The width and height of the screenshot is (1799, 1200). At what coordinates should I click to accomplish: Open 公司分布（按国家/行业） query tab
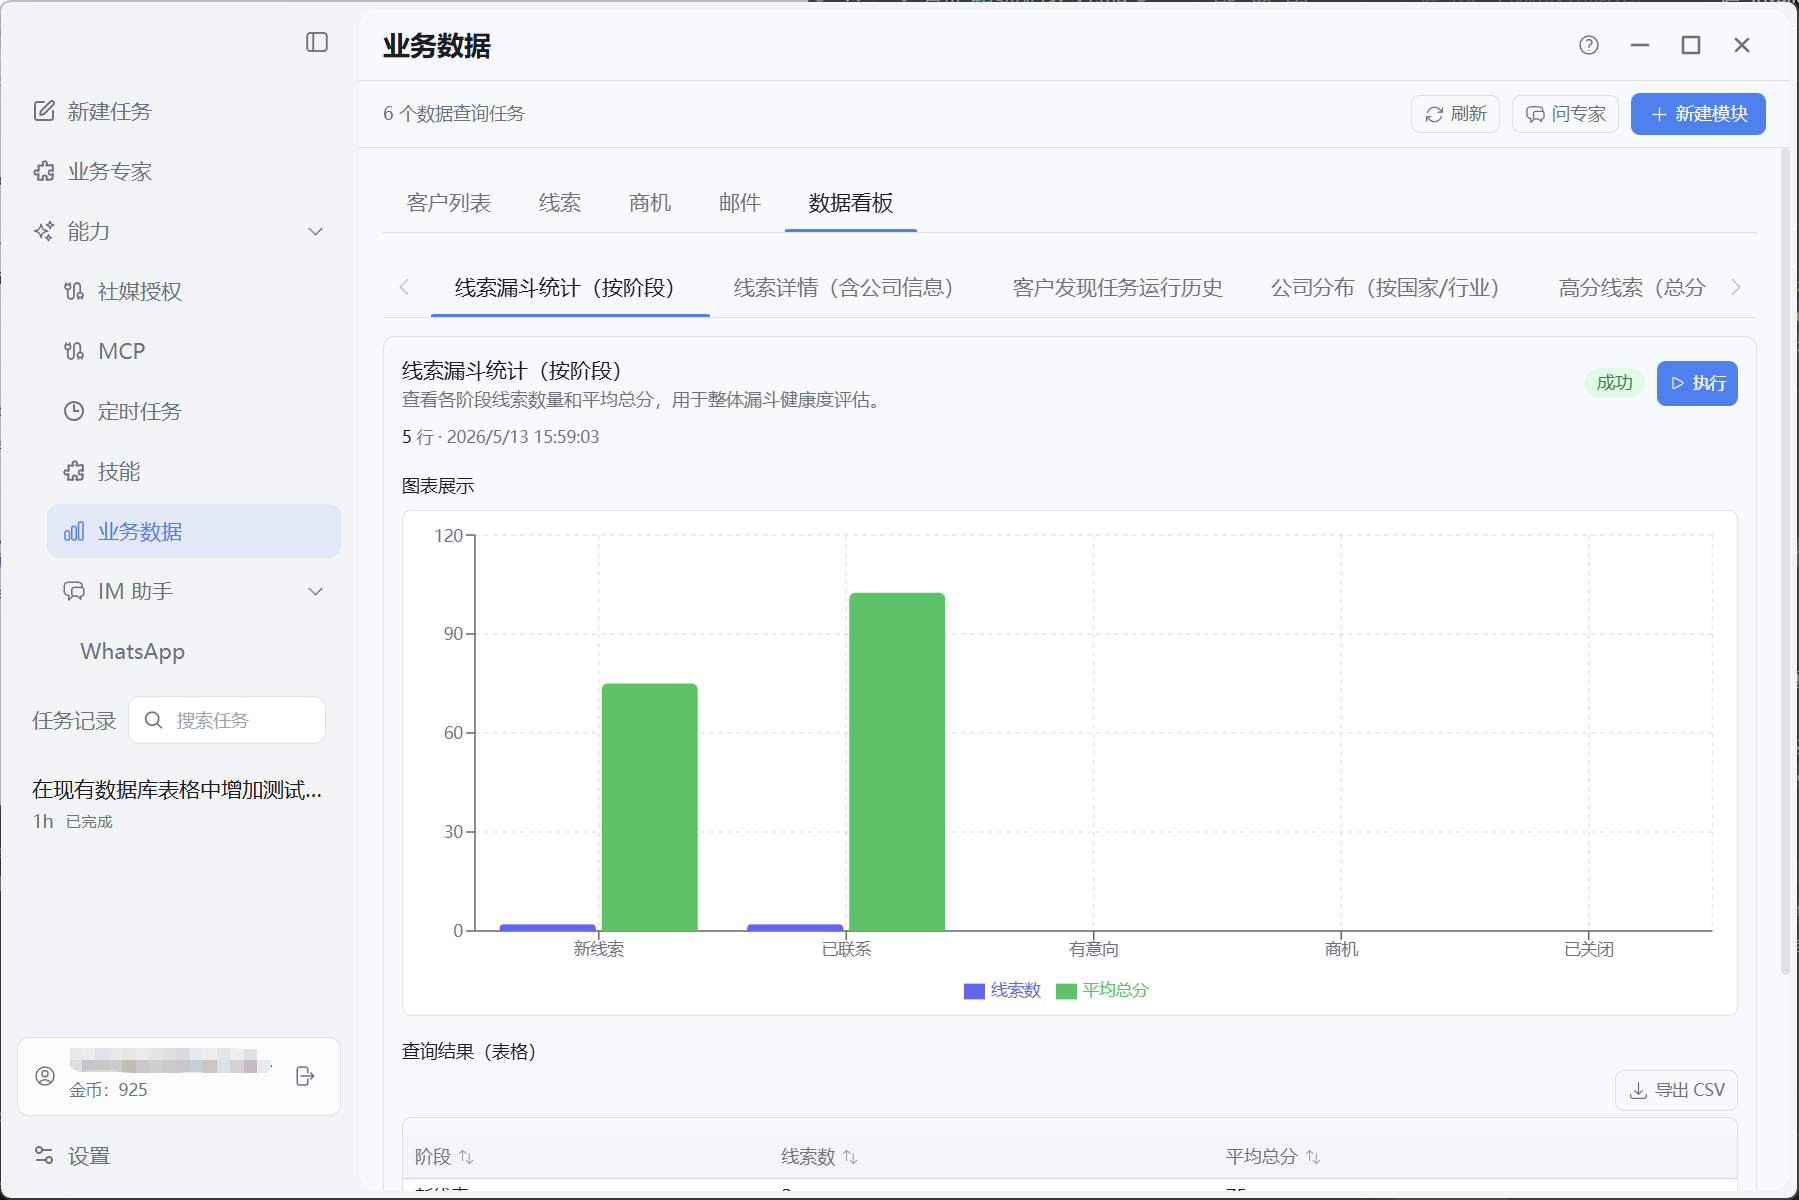click(1391, 288)
